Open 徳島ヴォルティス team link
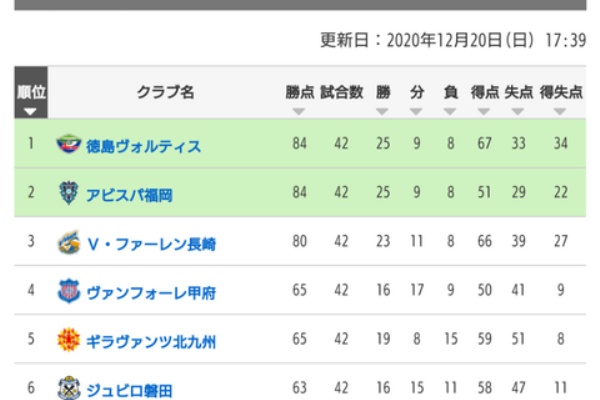Viewport: 600px width, 400px height. [143, 146]
